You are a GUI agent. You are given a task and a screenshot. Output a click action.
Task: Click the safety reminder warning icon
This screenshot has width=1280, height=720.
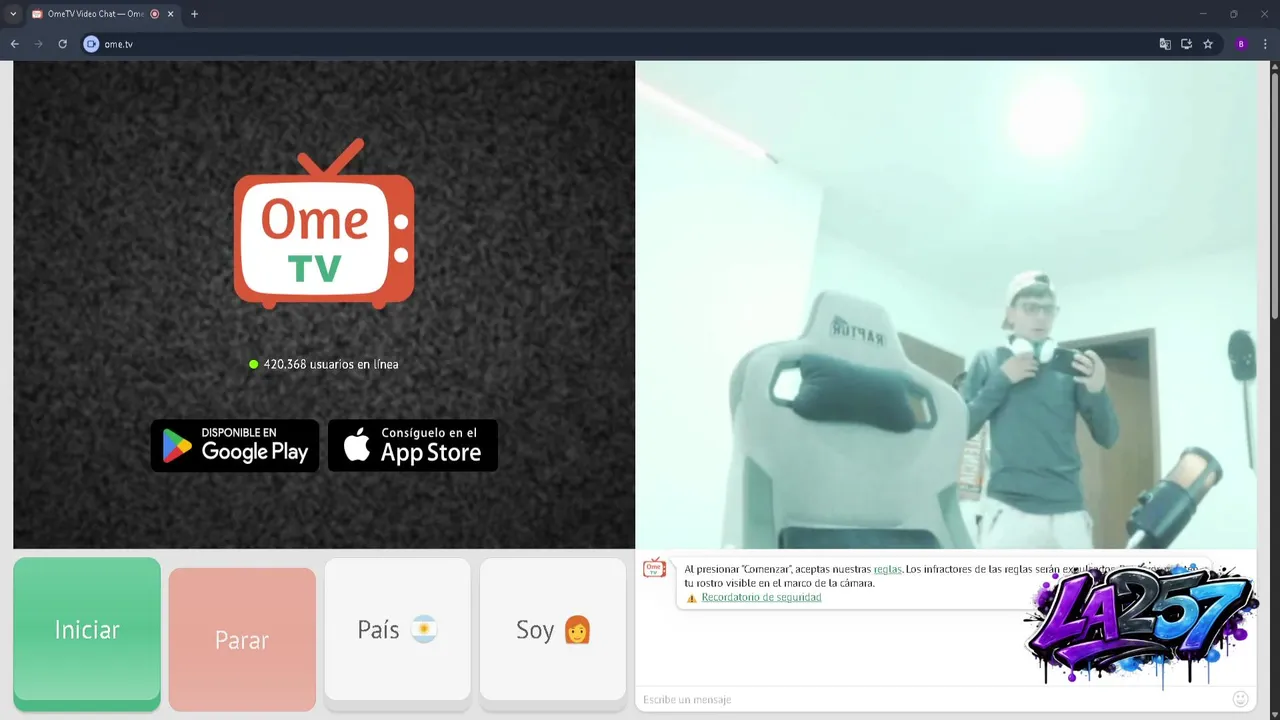pyautogui.click(x=691, y=598)
